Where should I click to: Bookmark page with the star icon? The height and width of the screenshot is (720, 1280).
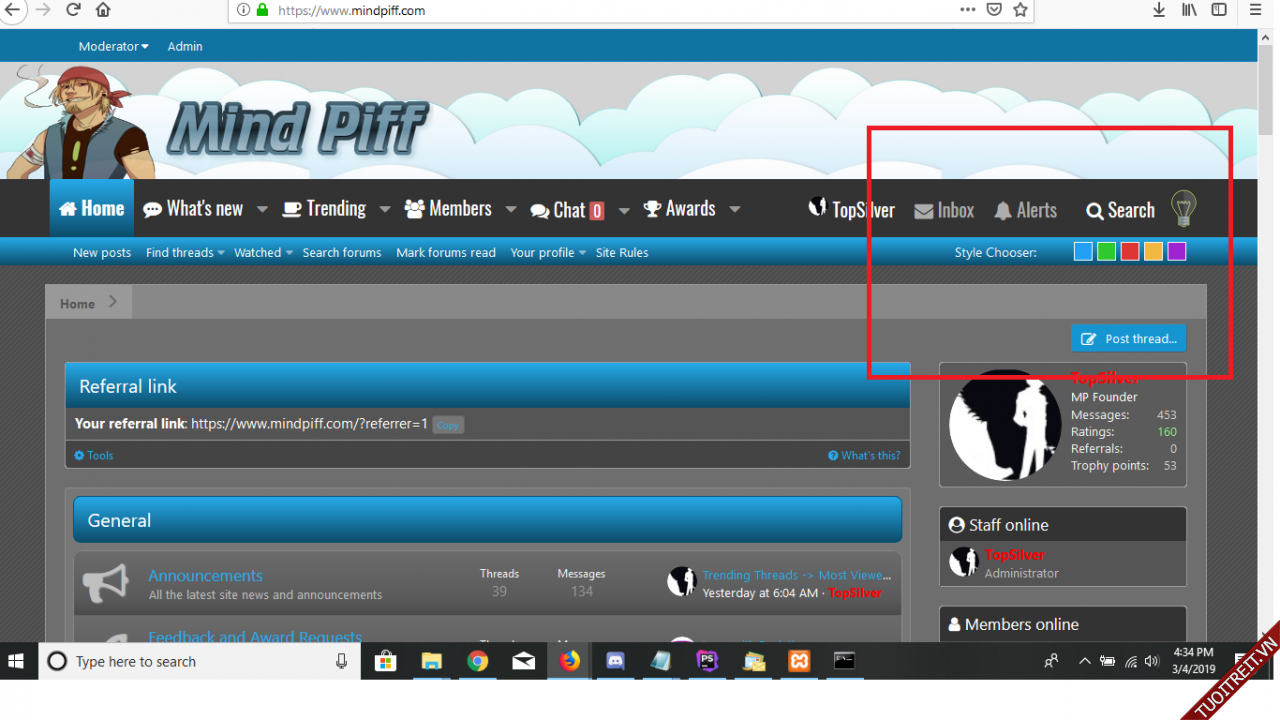tap(1020, 10)
